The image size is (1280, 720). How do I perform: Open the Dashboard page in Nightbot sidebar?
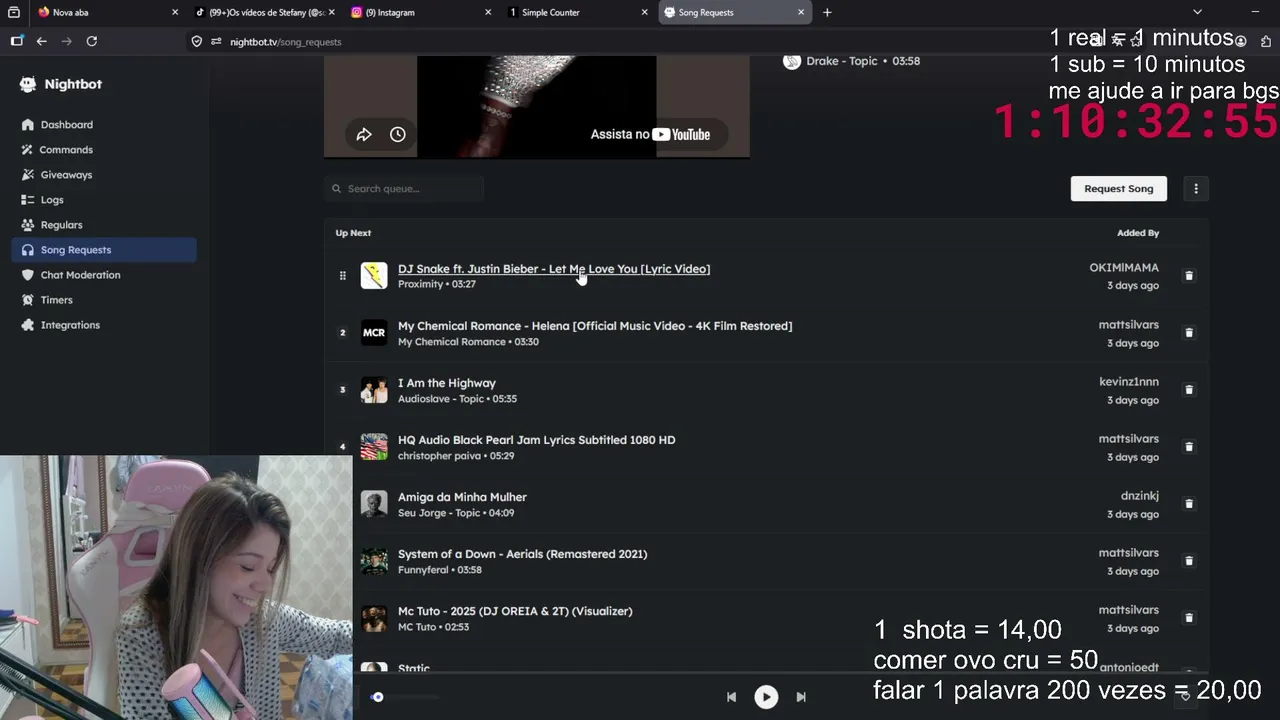pos(66,125)
